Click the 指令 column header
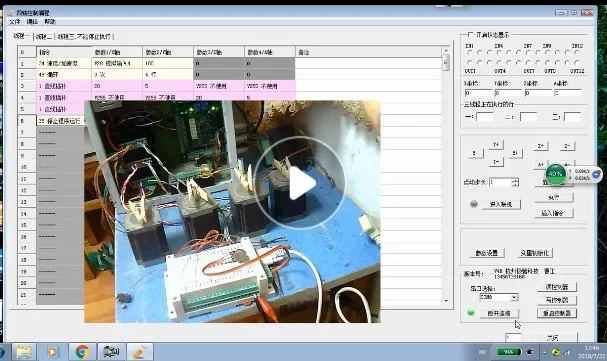 (x=64, y=52)
